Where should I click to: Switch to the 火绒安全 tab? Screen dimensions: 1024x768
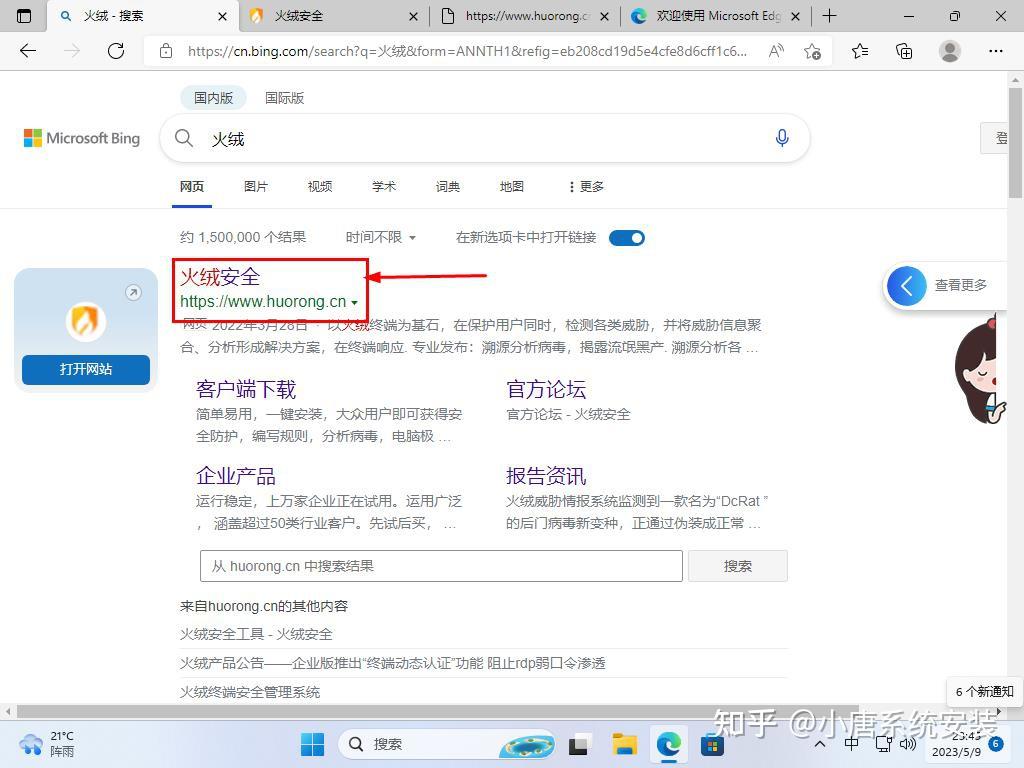[334, 16]
